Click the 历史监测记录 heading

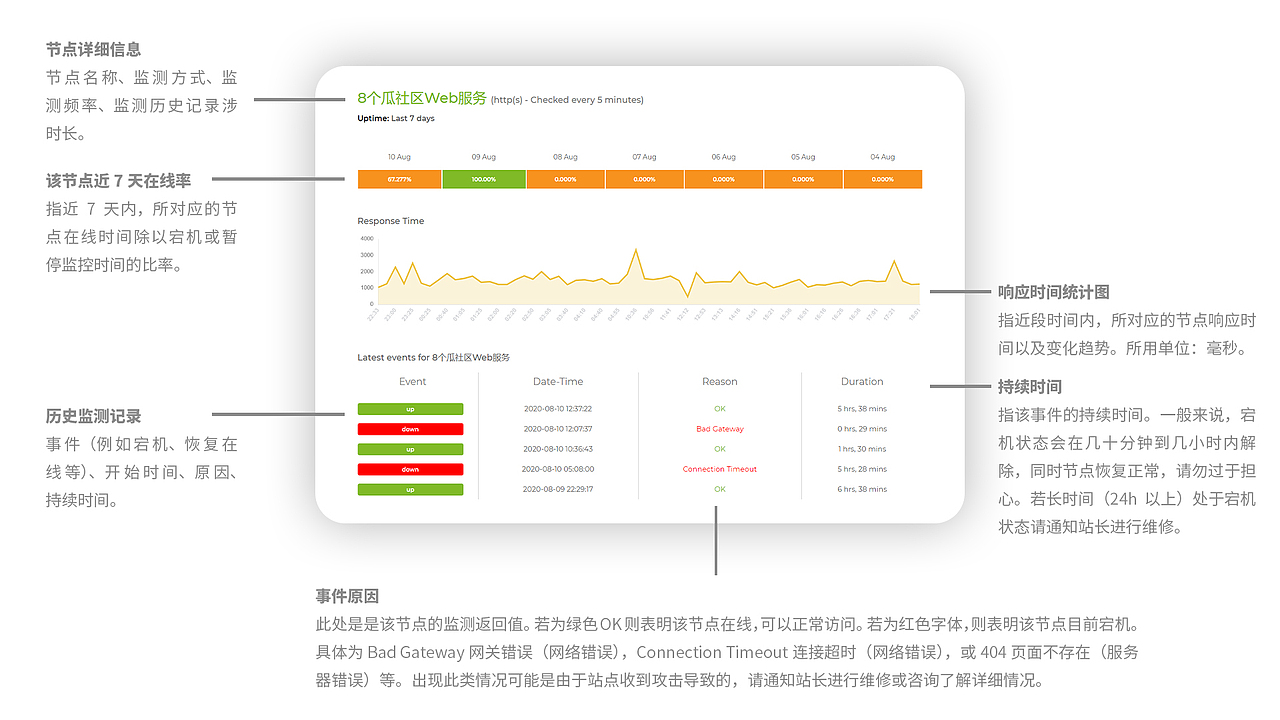pos(94,416)
